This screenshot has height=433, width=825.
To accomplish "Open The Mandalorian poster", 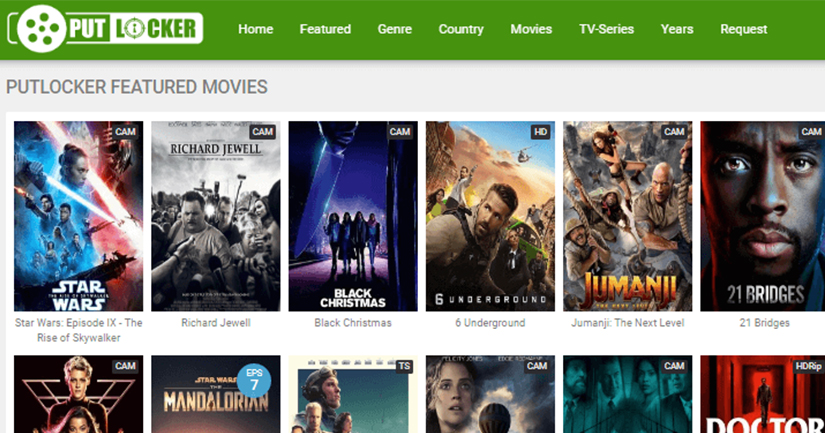I will pyautogui.click(x=216, y=394).
